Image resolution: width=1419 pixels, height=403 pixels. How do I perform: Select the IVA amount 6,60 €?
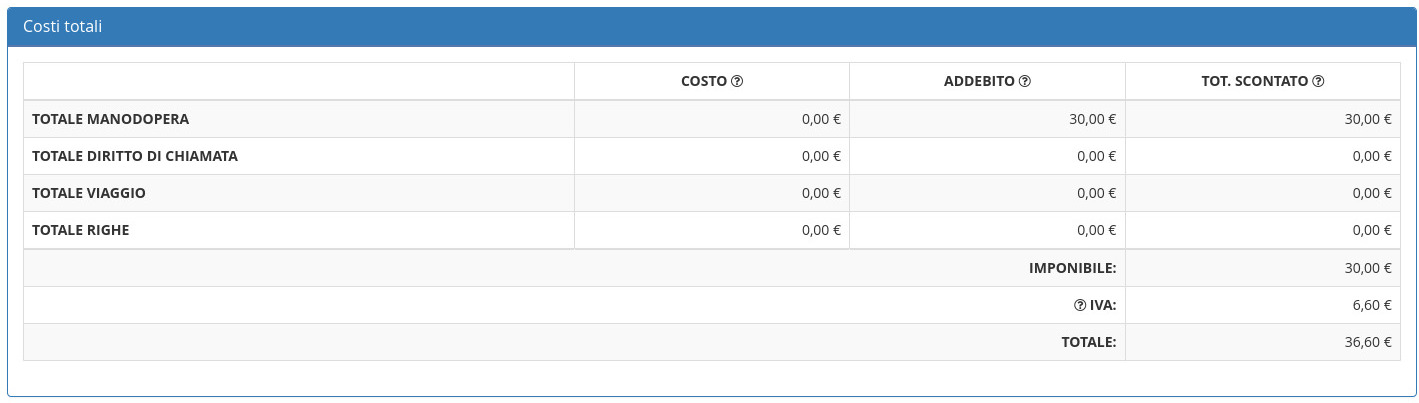(1372, 306)
